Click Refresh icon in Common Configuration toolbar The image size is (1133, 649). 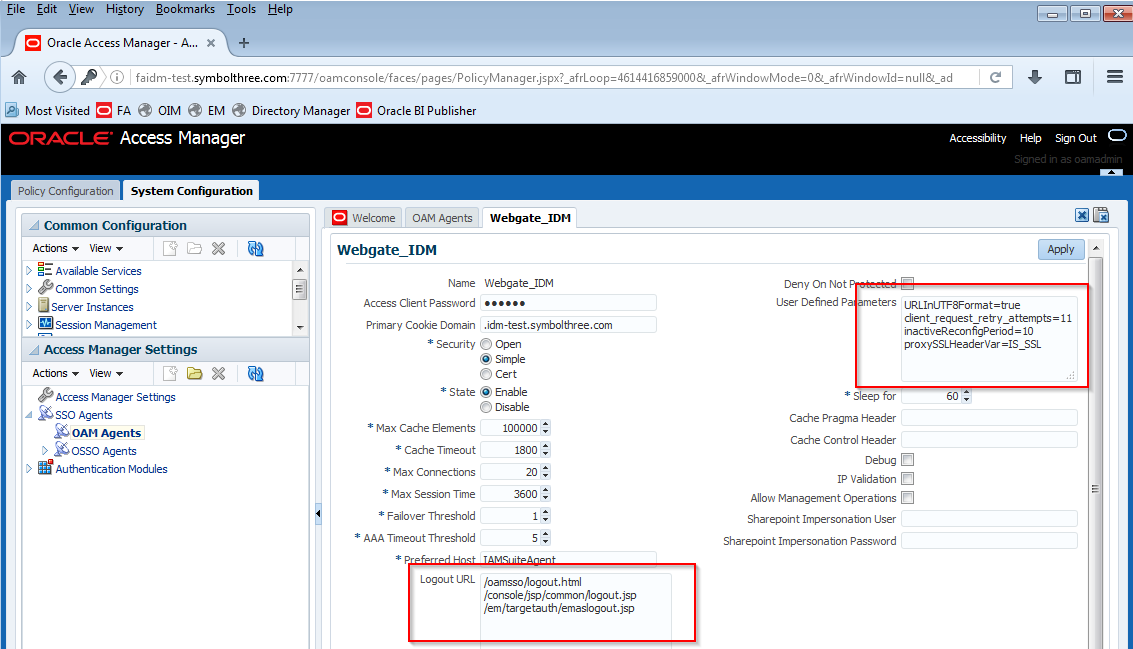tap(255, 249)
